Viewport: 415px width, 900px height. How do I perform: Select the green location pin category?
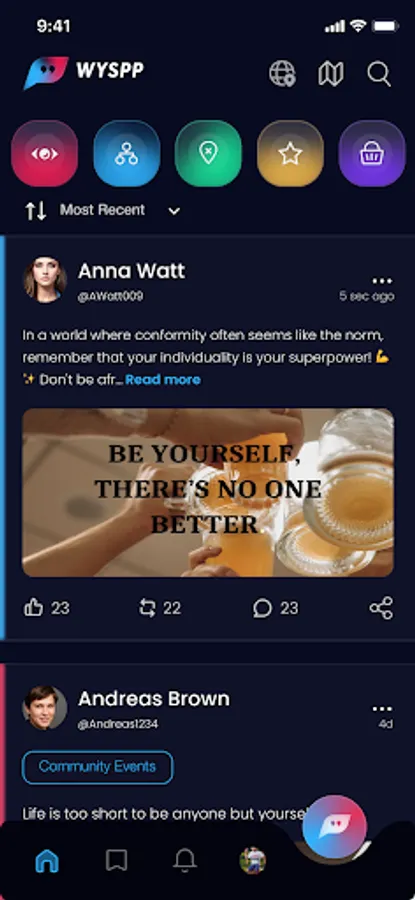click(208, 154)
